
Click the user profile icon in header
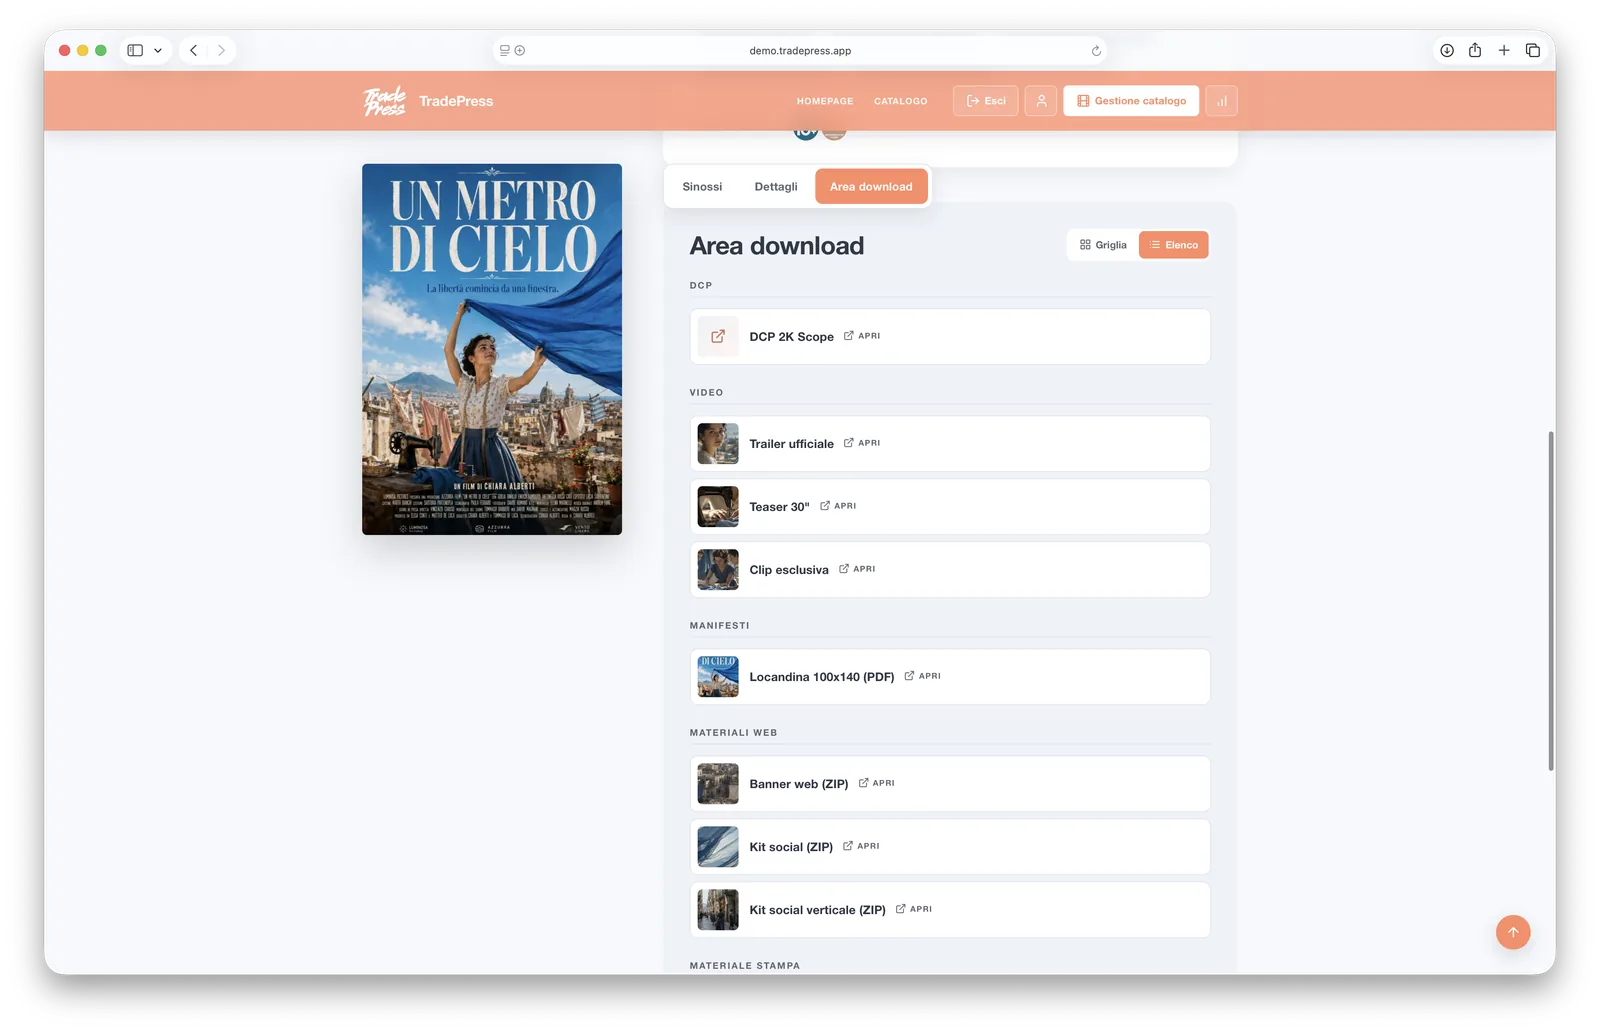[x=1041, y=101]
